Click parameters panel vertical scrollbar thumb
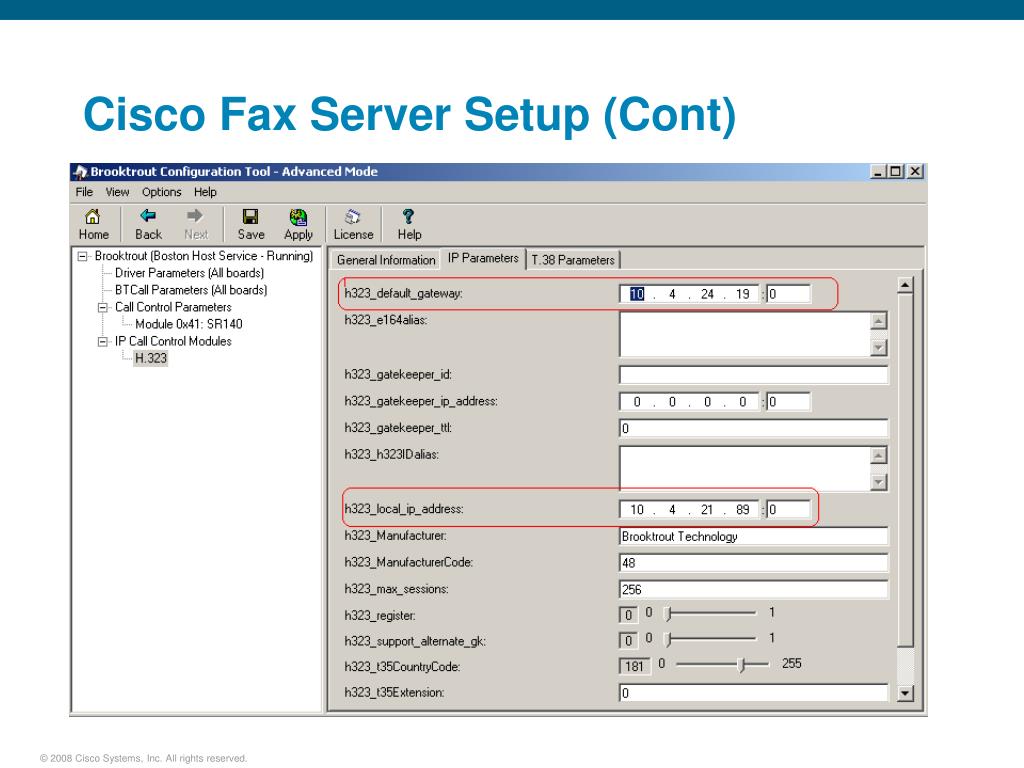The height and width of the screenshot is (768, 1024). pyautogui.click(x=905, y=470)
